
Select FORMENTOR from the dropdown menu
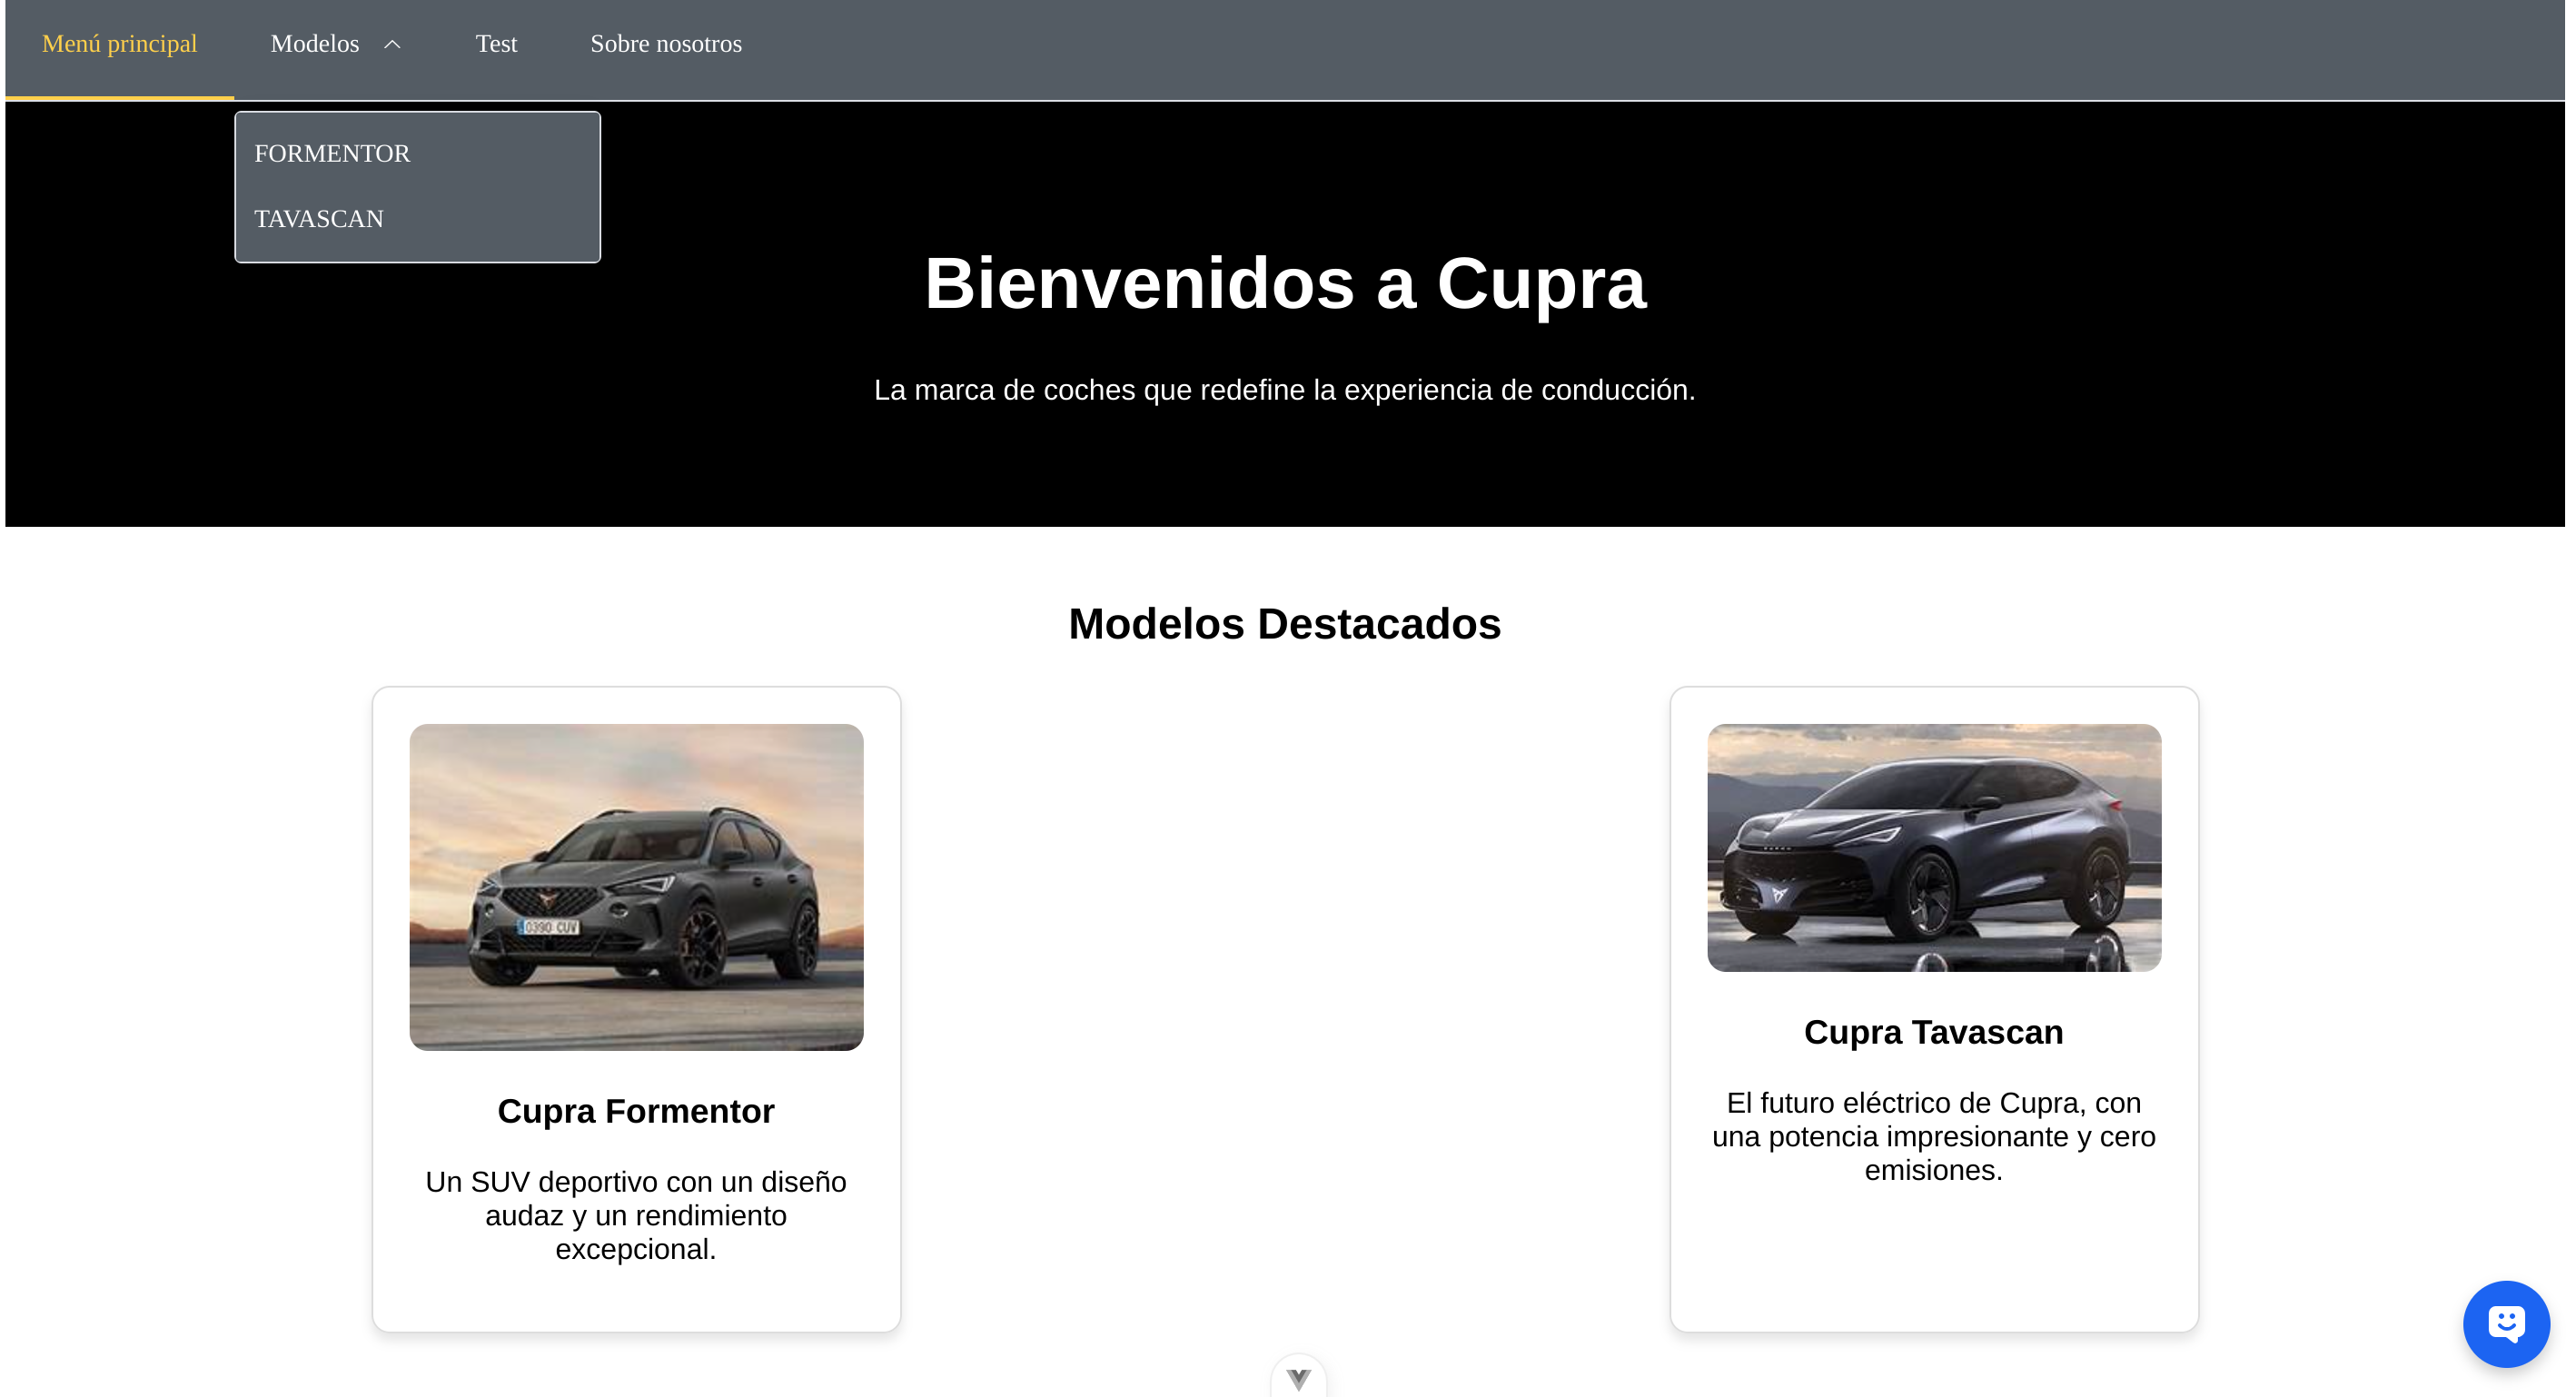click(332, 153)
